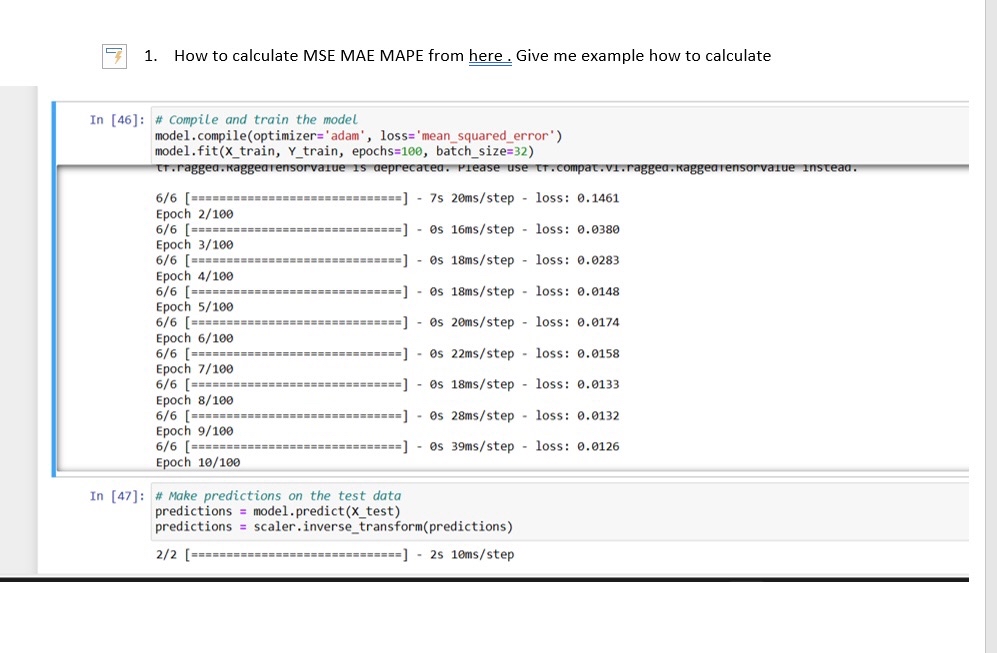This screenshot has height=653, width=997.
Task: Click the lightning bolt screenshot icon
Action: 113,56
